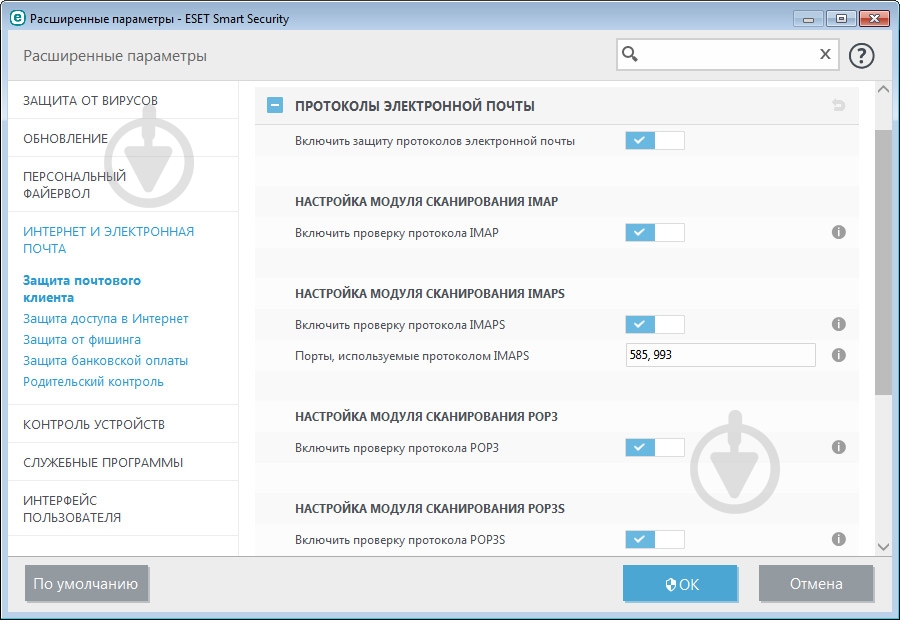The image size is (900, 620).
Task: Click the info icon beside IMAPS ports
Action: click(x=838, y=355)
